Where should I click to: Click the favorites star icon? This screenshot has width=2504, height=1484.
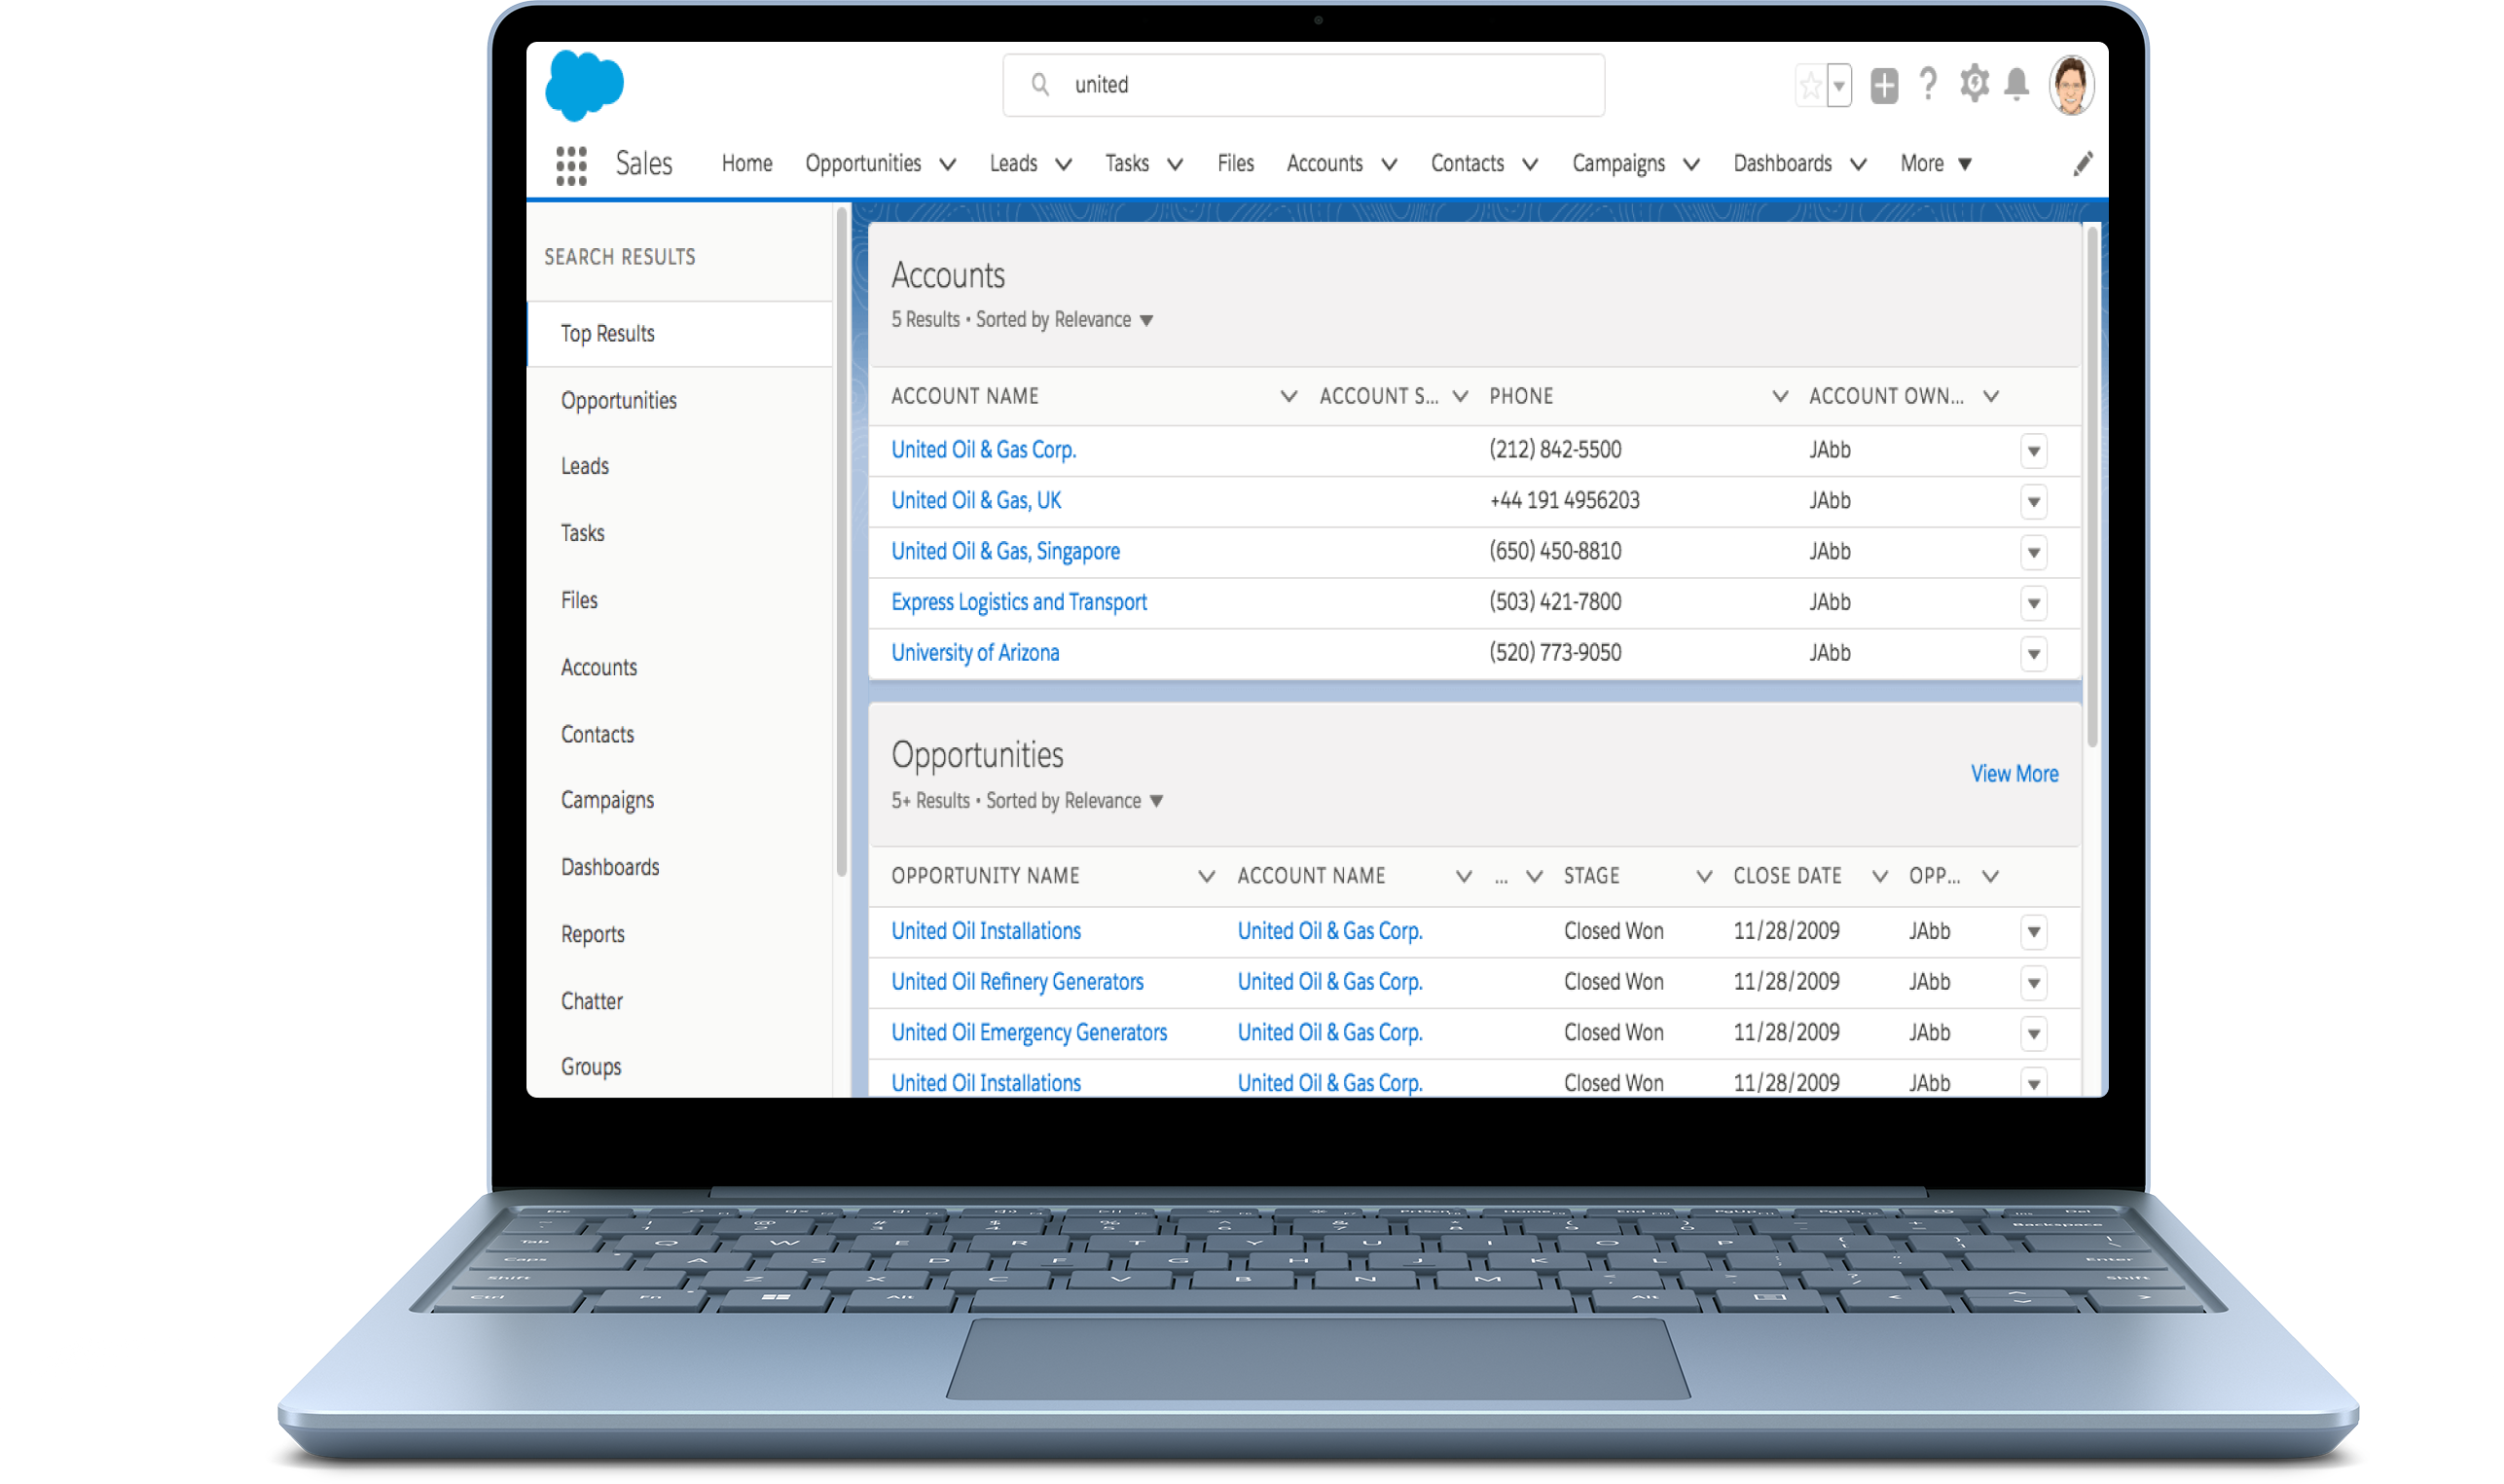click(x=1810, y=86)
